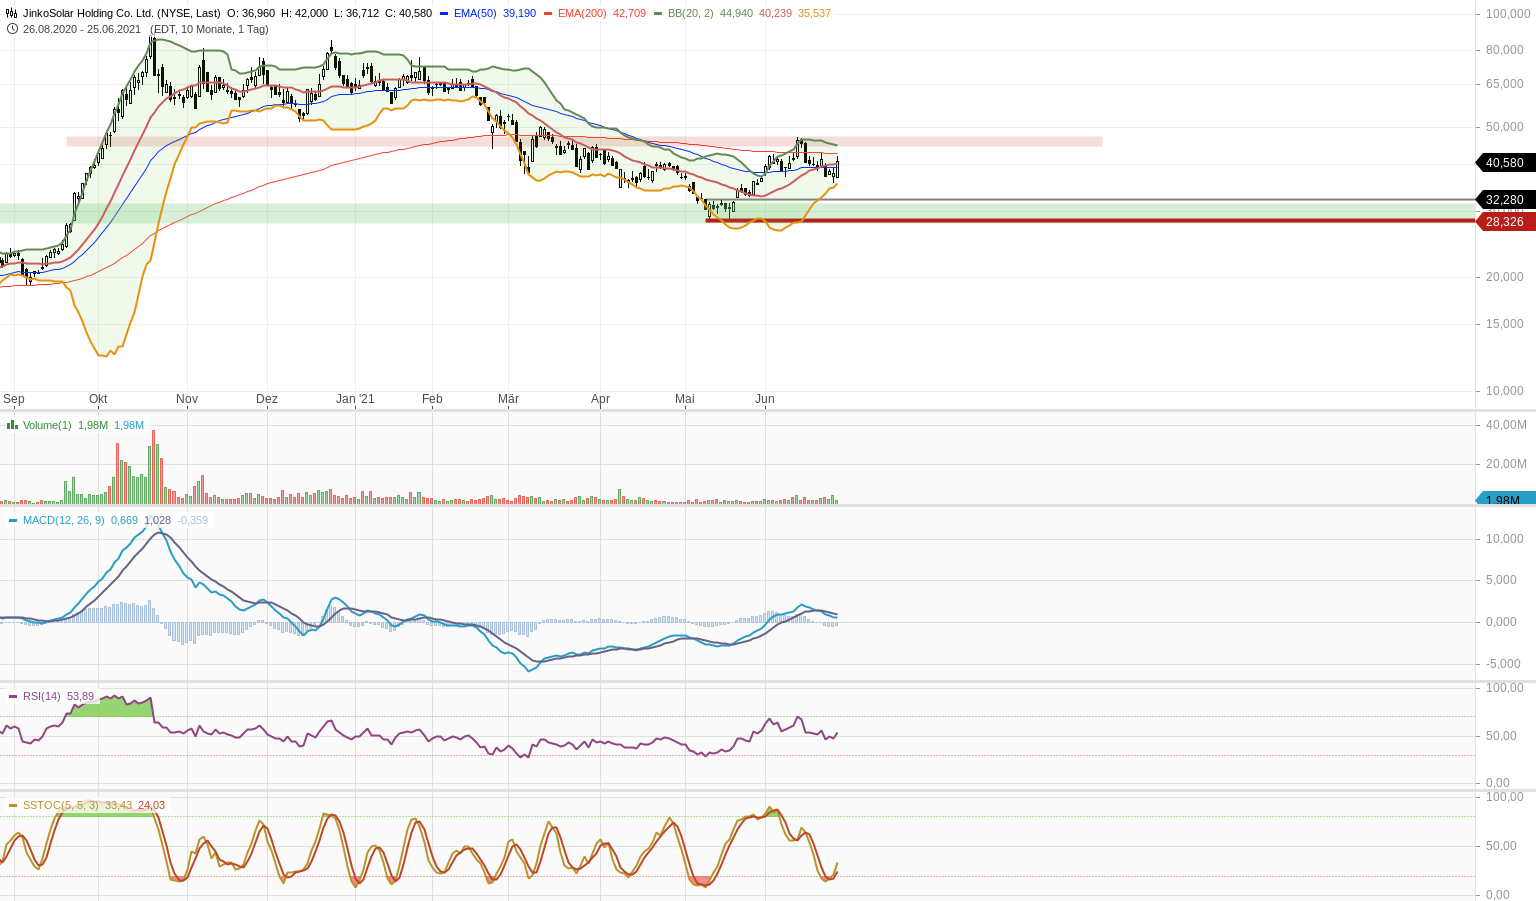Select the JinkoSolar Holding Co. Ltd. title
The image size is (1536, 901).
tap(122, 13)
